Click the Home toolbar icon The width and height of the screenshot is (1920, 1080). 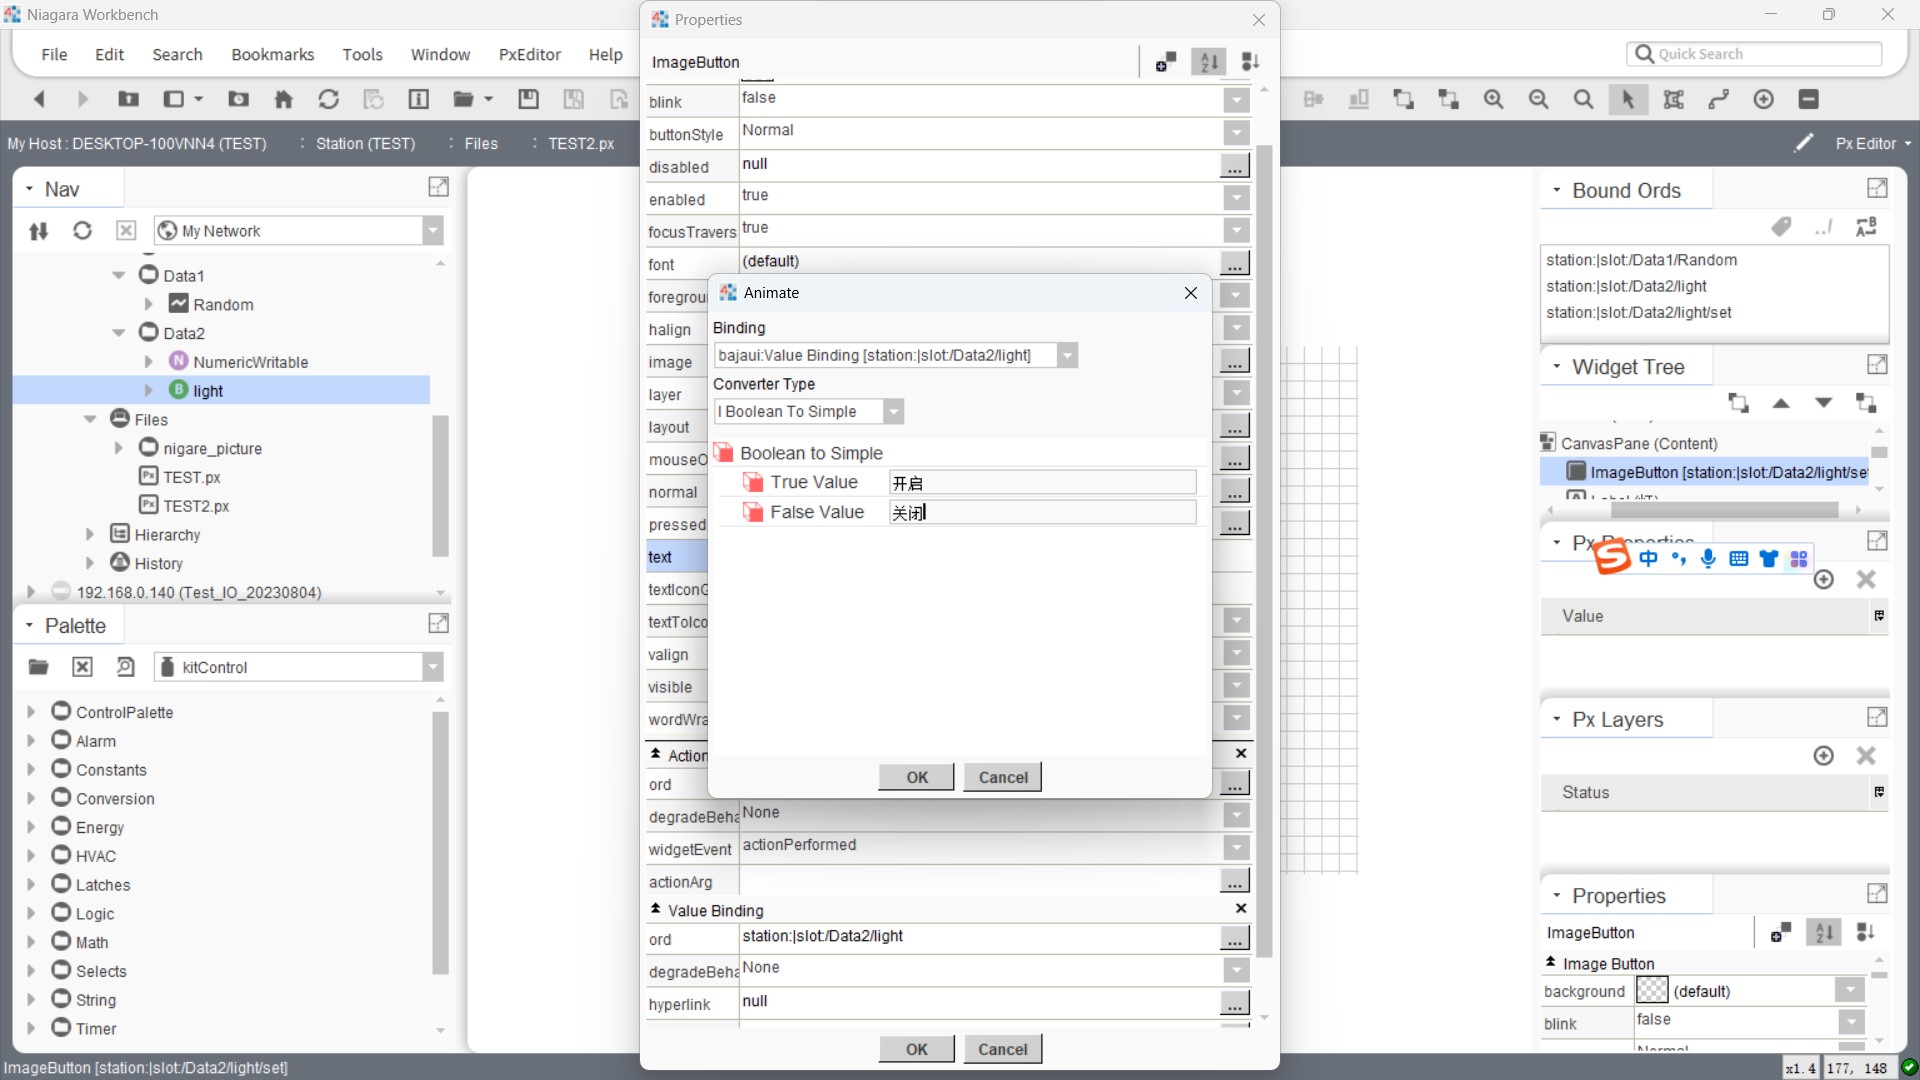pyautogui.click(x=284, y=99)
